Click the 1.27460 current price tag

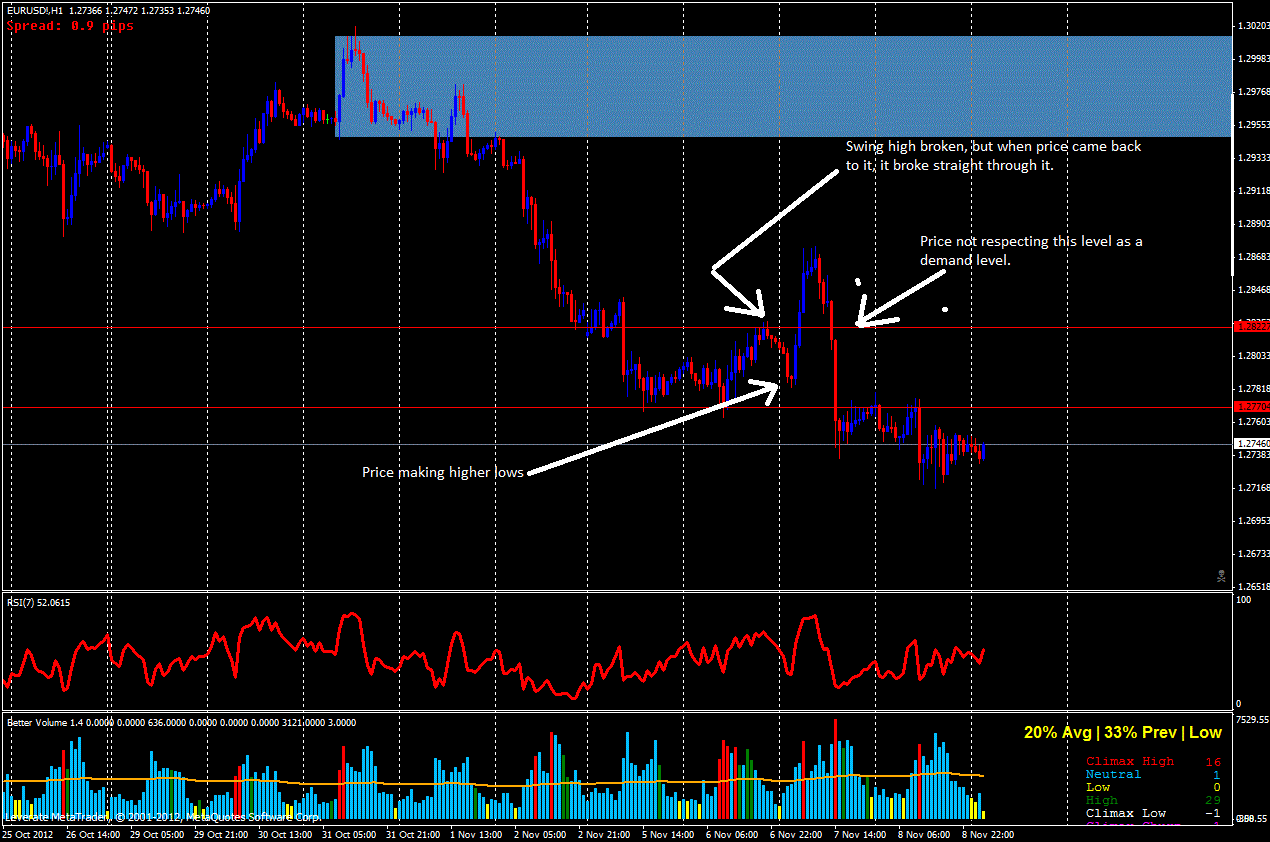[1250, 443]
